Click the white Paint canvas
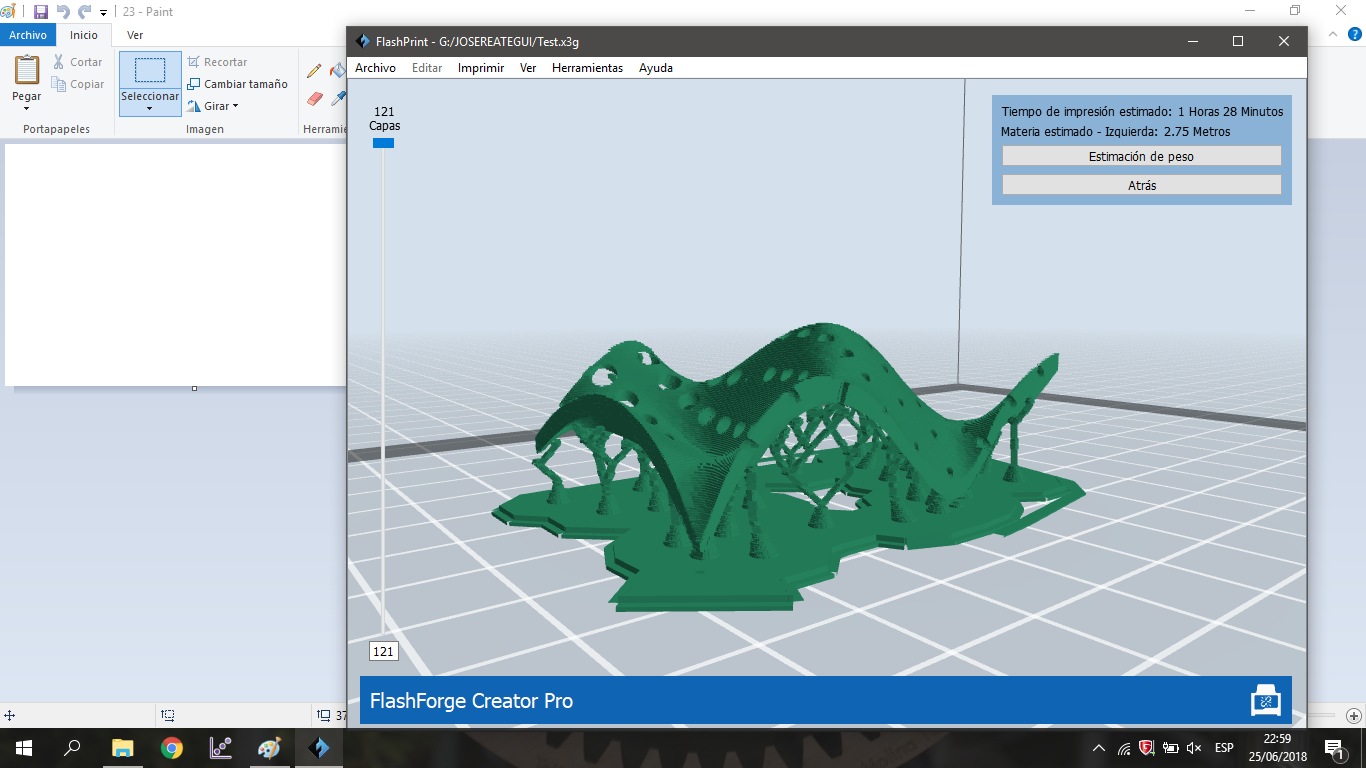1366x768 pixels. (x=175, y=265)
